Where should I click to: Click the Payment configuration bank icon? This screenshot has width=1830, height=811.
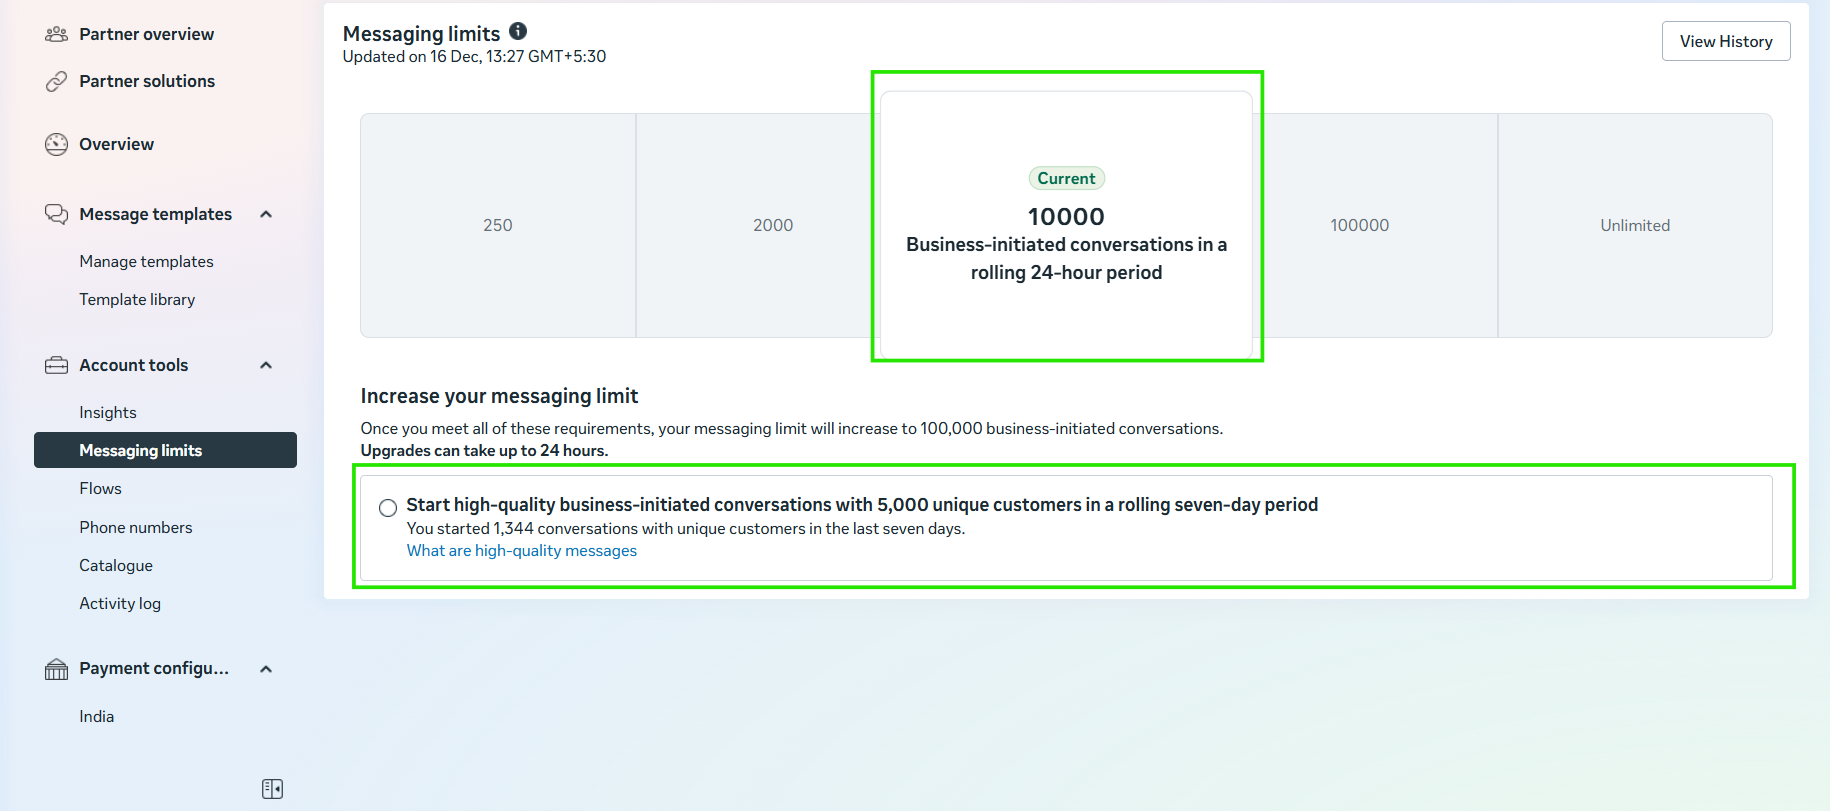click(x=56, y=668)
